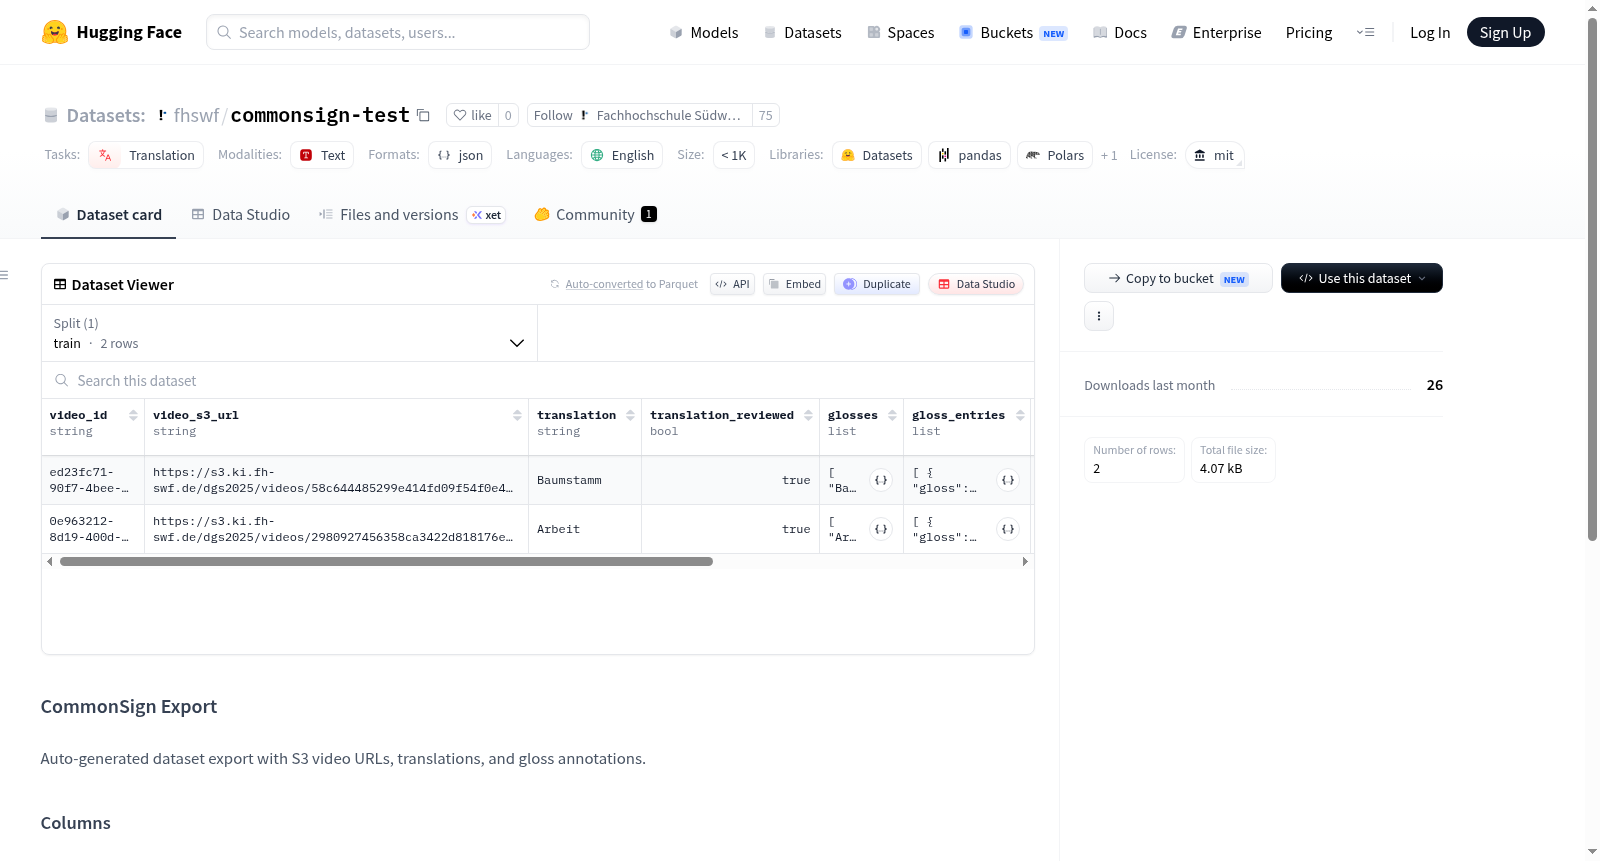Click the Datasets breadcrumb label
This screenshot has width=1600, height=861.
(x=106, y=115)
